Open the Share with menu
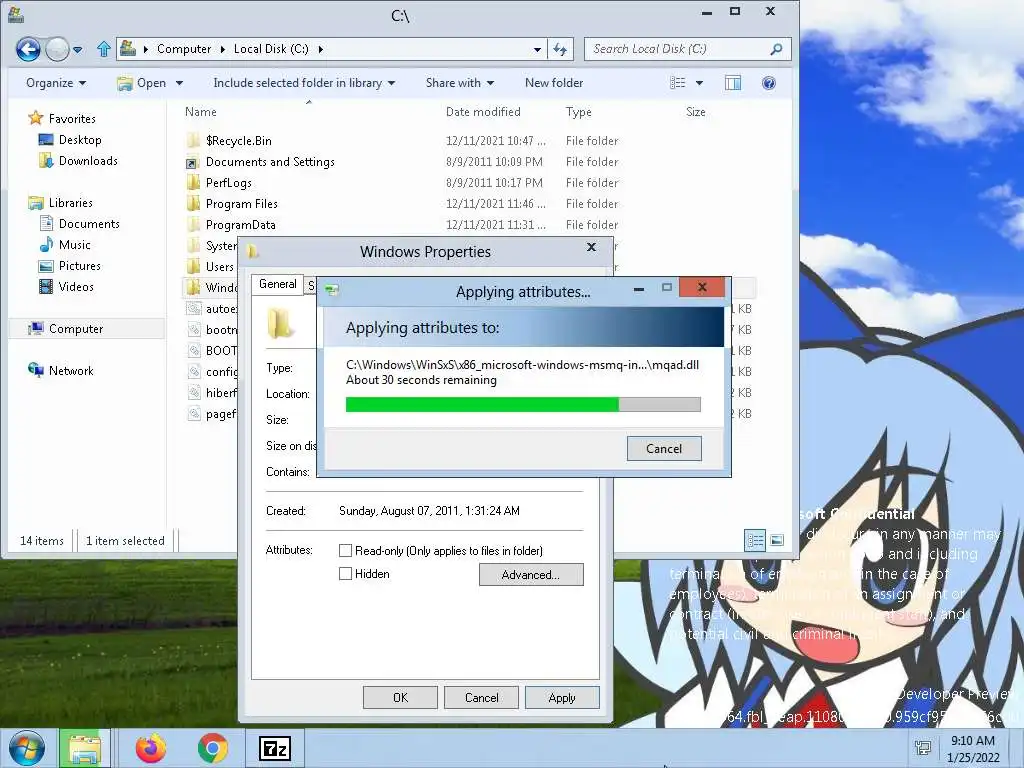The width and height of the screenshot is (1024, 768). pos(460,83)
